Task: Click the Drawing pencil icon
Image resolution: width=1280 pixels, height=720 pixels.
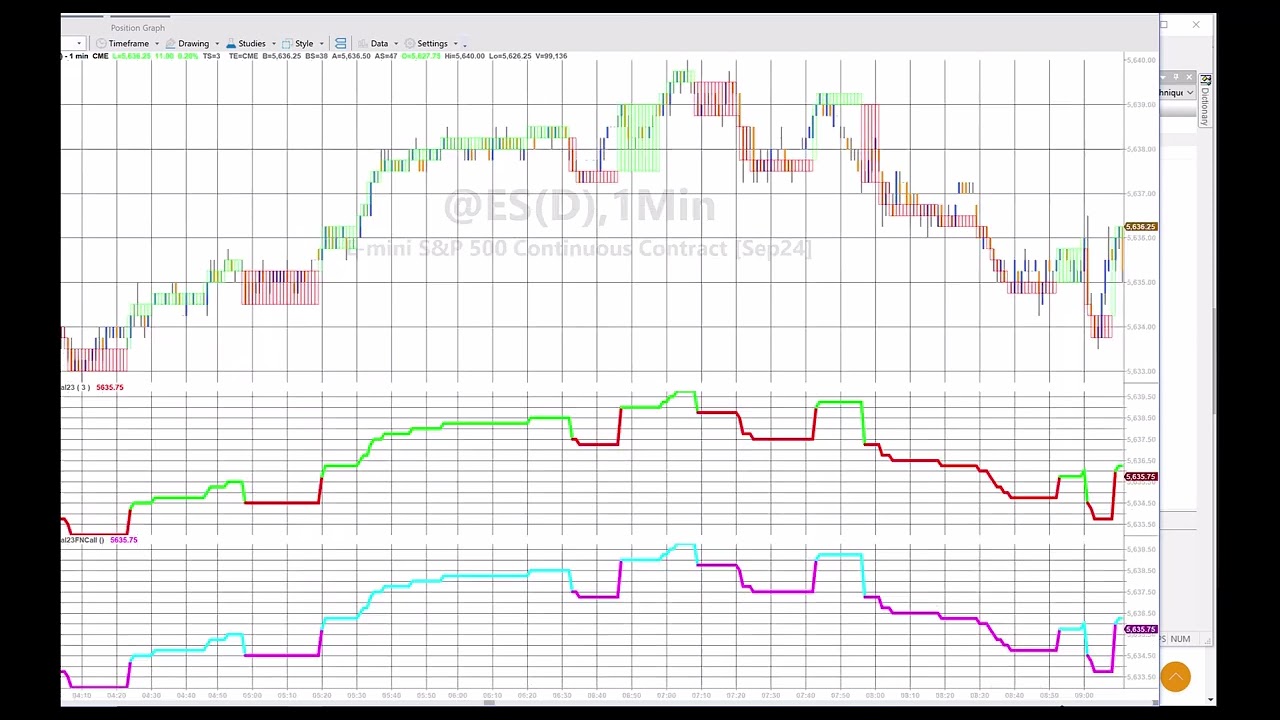Action: [x=171, y=43]
